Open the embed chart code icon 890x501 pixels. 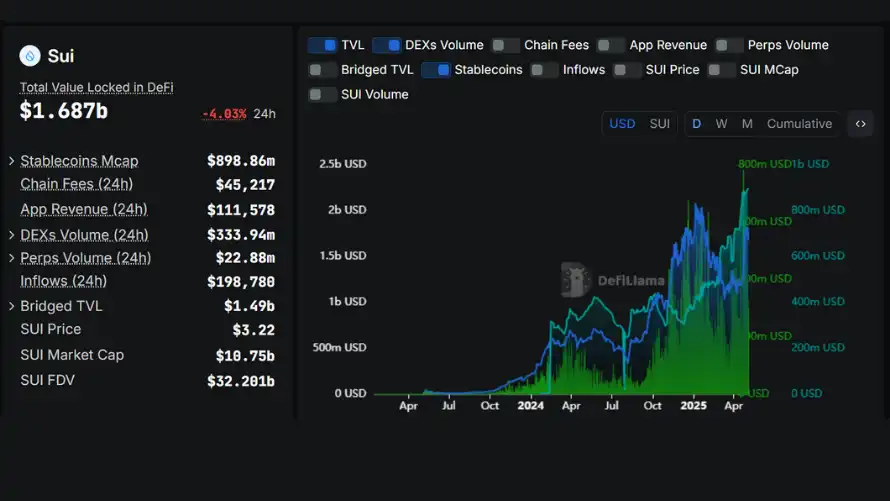click(860, 124)
